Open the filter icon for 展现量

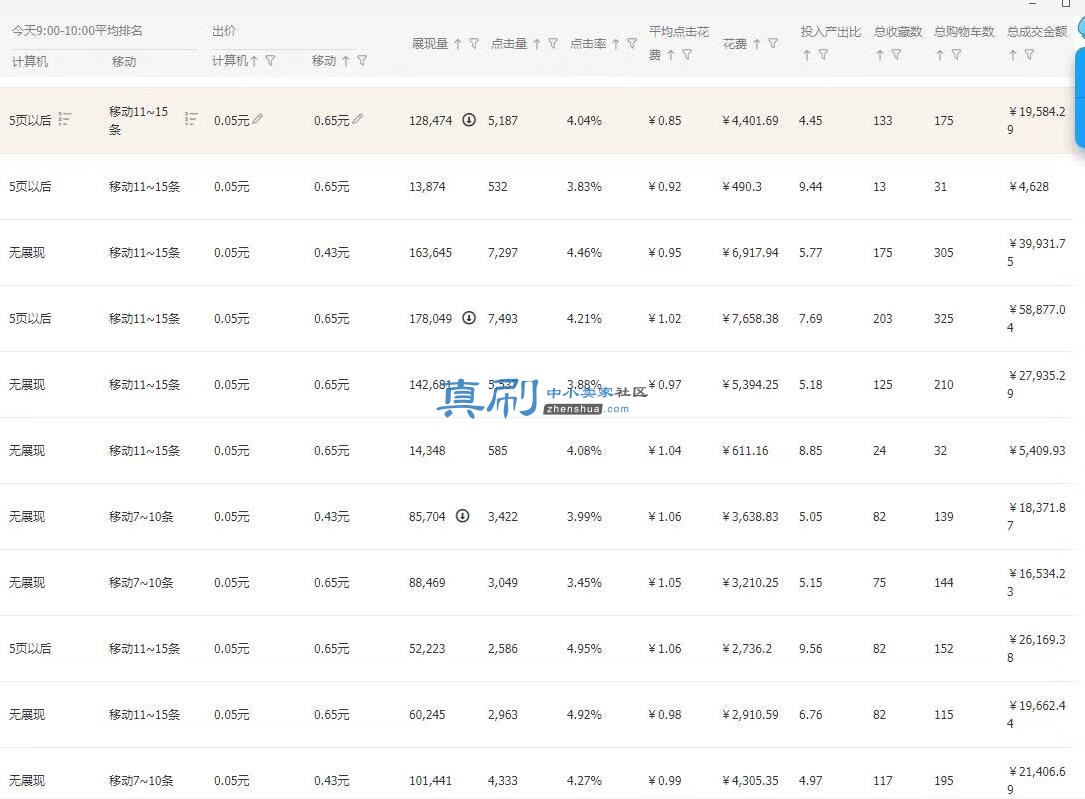(x=474, y=44)
